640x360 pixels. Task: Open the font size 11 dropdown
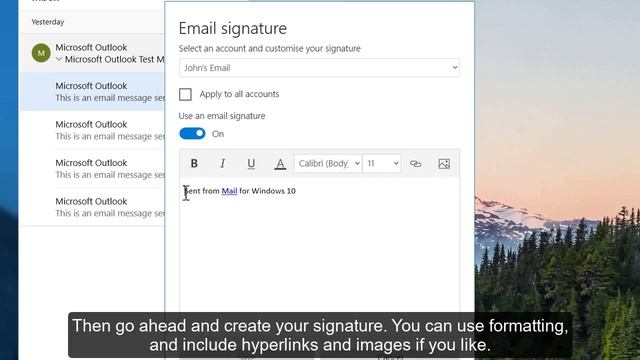pos(382,164)
